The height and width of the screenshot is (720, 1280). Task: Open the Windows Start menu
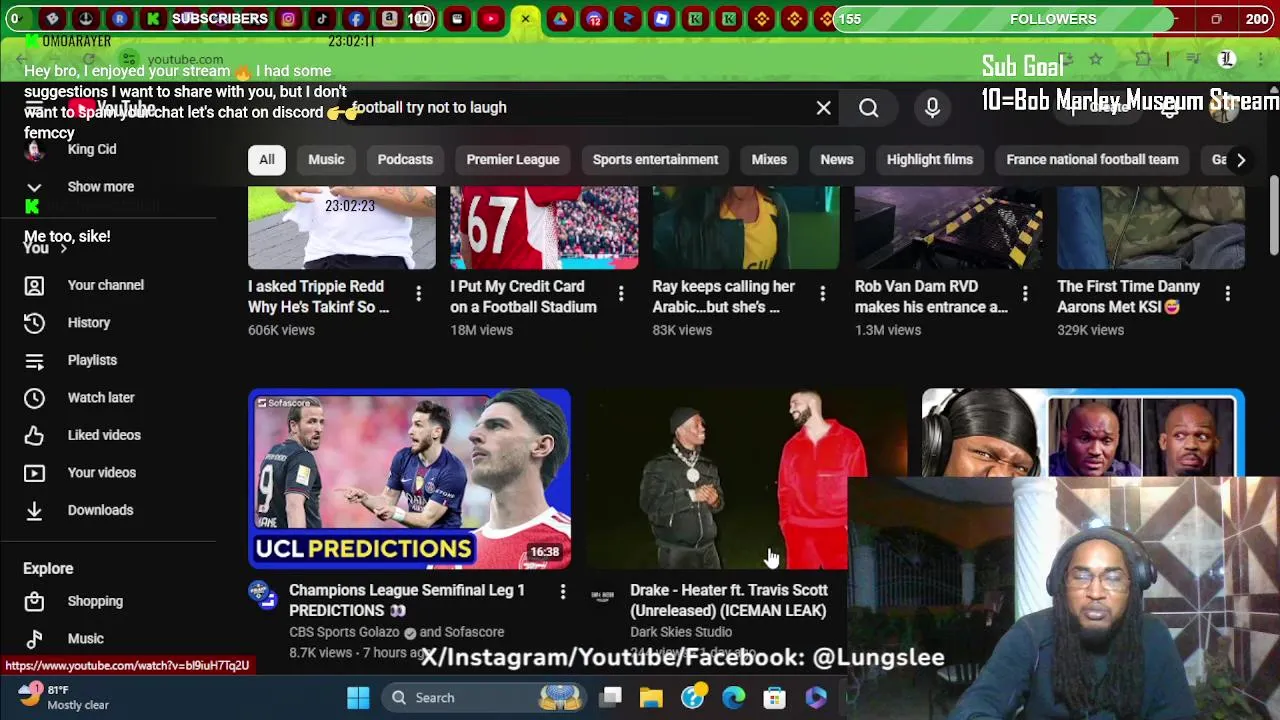point(358,698)
